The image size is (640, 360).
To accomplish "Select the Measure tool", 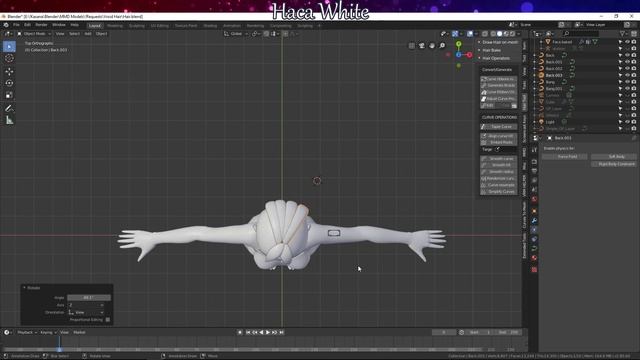I will tap(9, 120).
